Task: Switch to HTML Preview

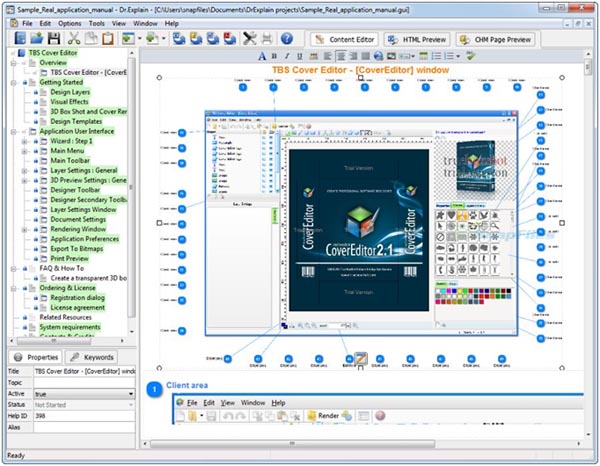Action: click(x=417, y=39)
